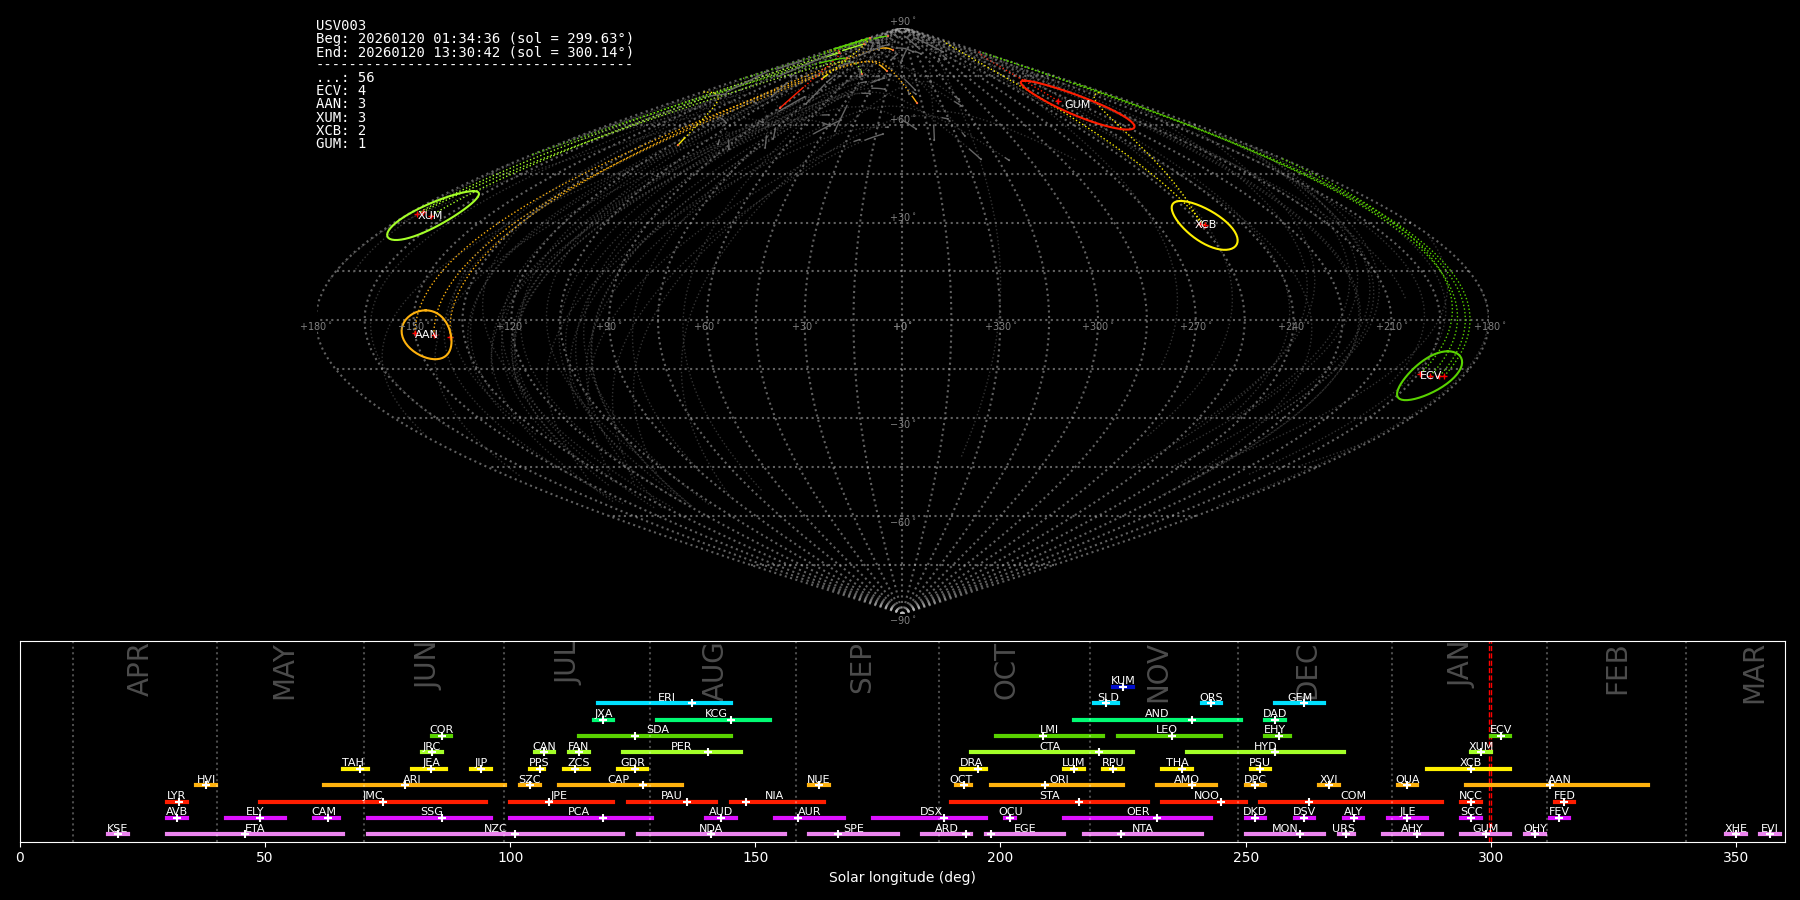Click the JAN month label
This screenshot has height=900, width=1800.
(x=1459, y=665)
